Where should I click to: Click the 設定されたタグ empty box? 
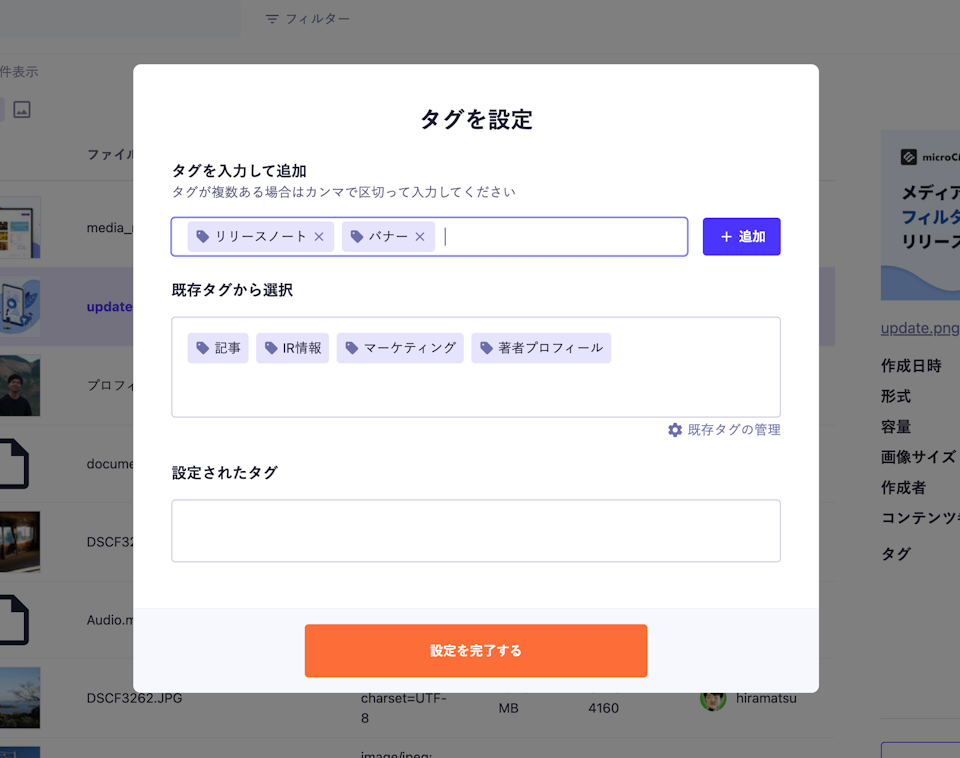pyautogui.click(x=476, y=531)
